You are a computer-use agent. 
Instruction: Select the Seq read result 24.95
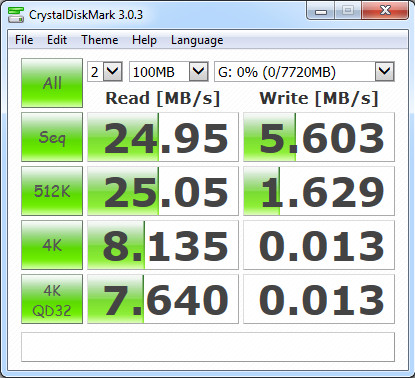tap(163, 137)
